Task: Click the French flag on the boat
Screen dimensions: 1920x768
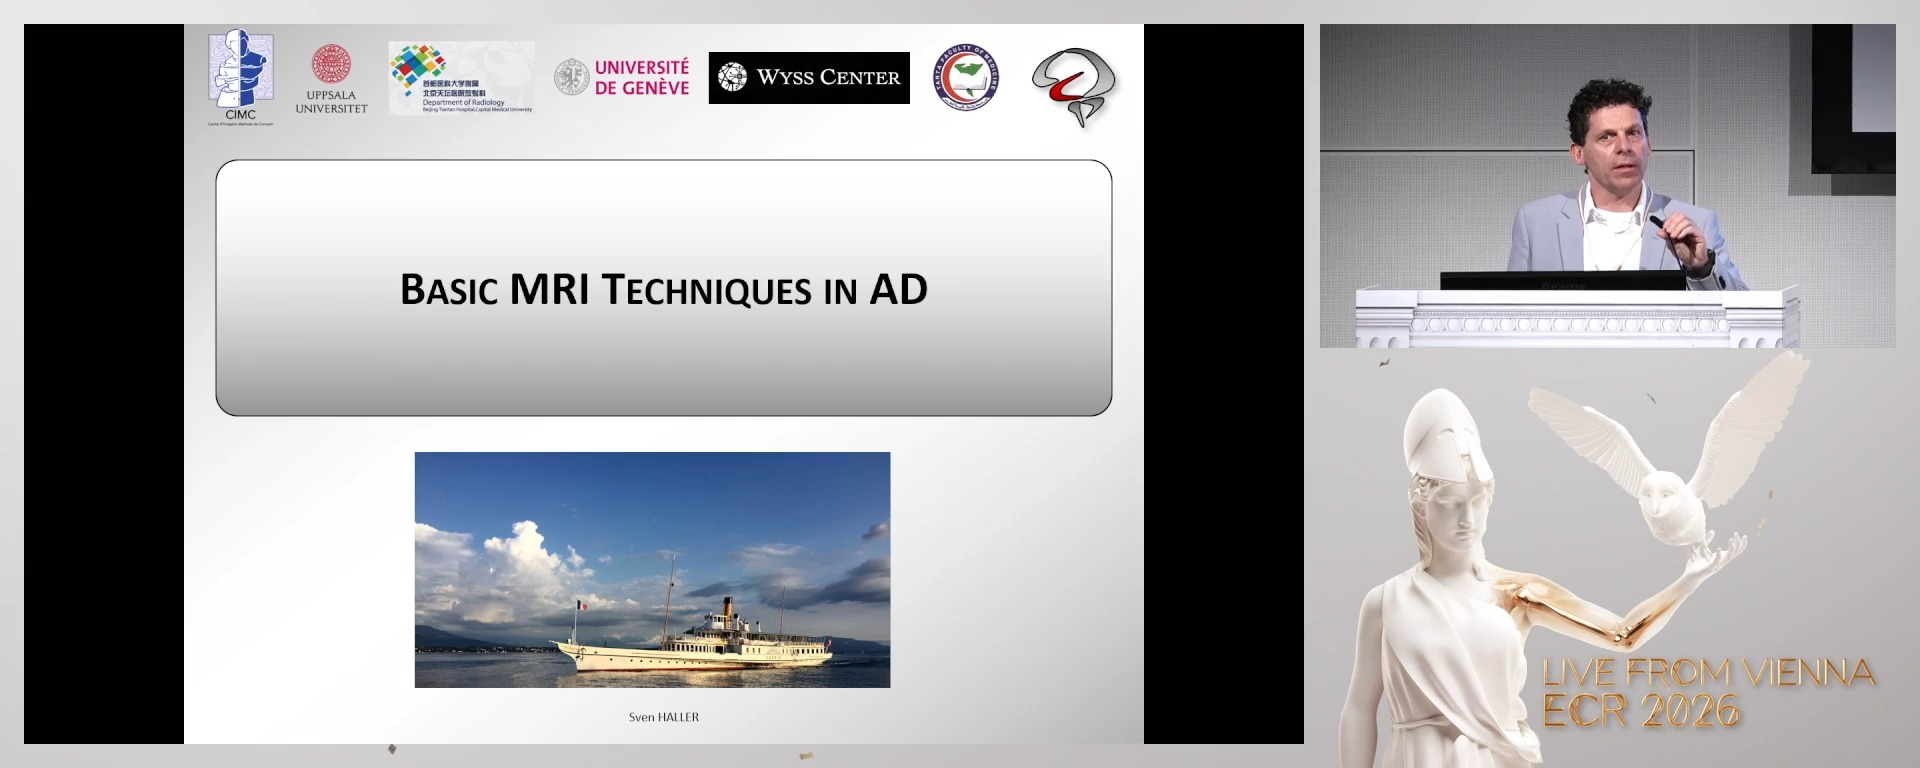Action: [x=581, y=605]
